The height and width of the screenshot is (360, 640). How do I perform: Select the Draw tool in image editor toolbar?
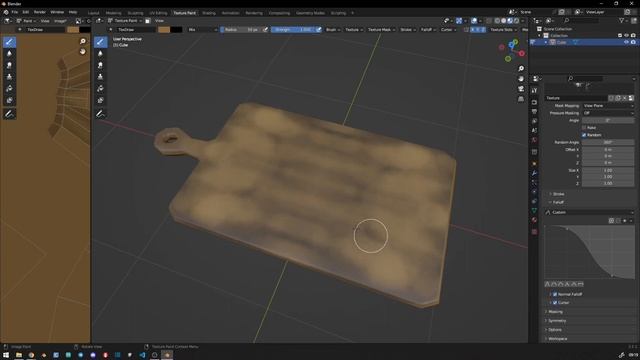pos(9,42)
